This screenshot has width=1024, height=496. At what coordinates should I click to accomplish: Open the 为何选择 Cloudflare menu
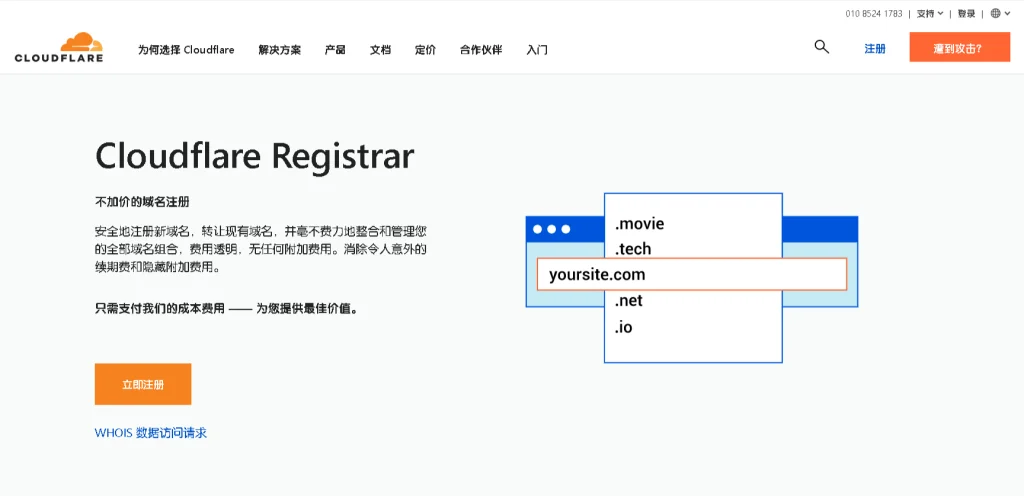tap(186, 49)
